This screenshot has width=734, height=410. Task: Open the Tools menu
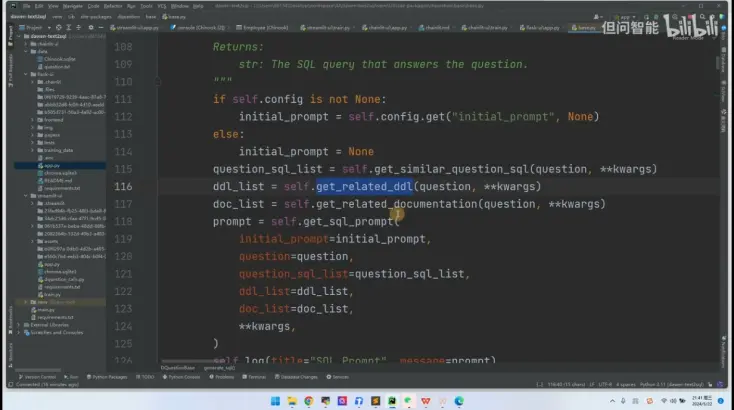[x=146, y=6]
